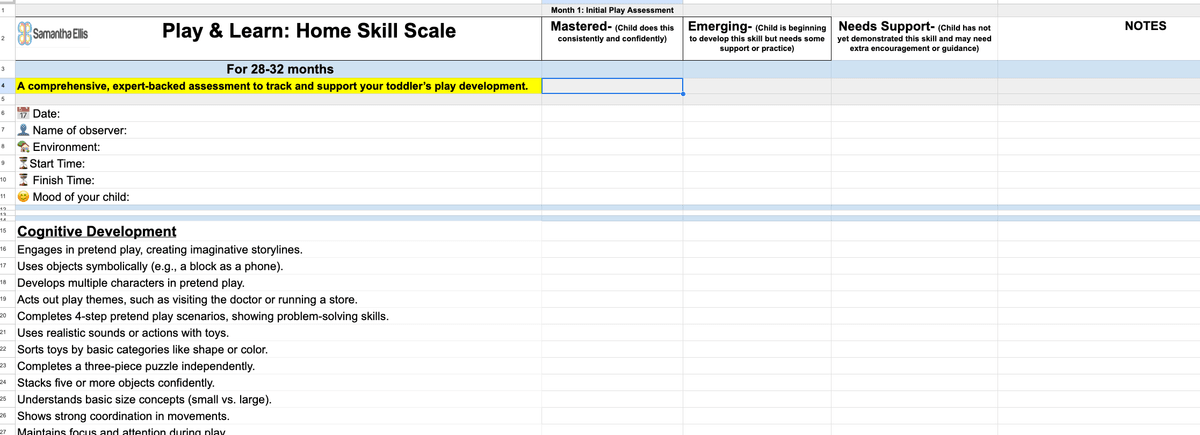Click the hourglass icon beside Finish Time
1200x435 pixels.
click(24, 180)
